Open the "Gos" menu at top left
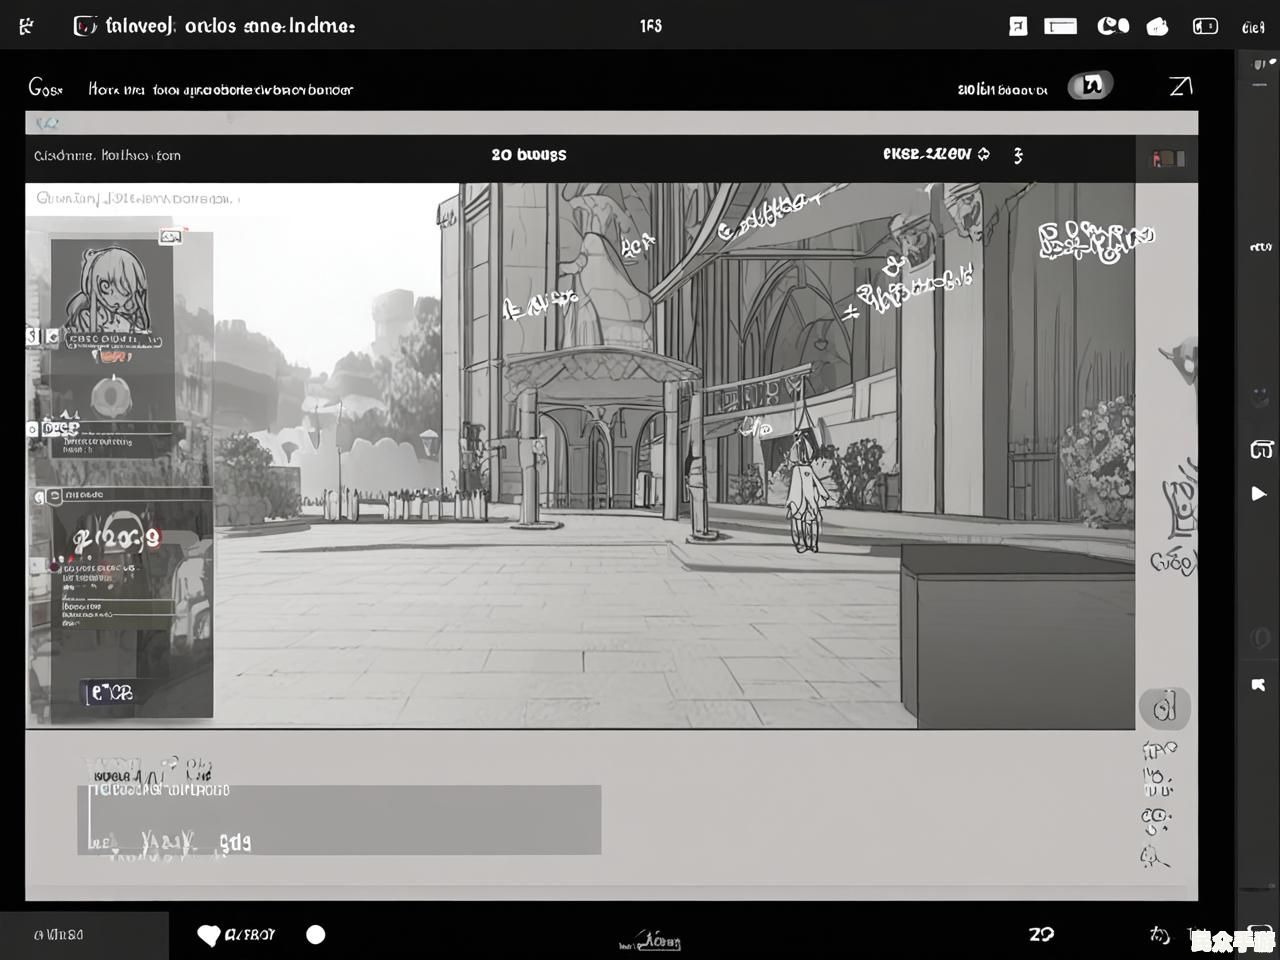 point(45,89)
